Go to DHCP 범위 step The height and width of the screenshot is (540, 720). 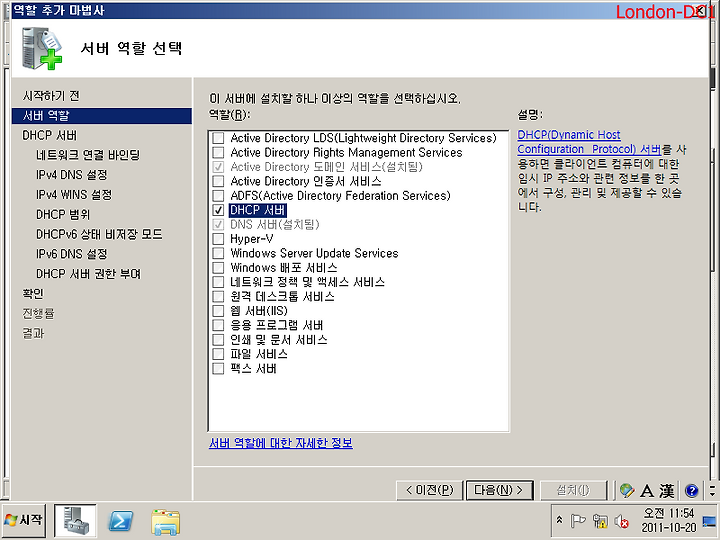point(63,214)
